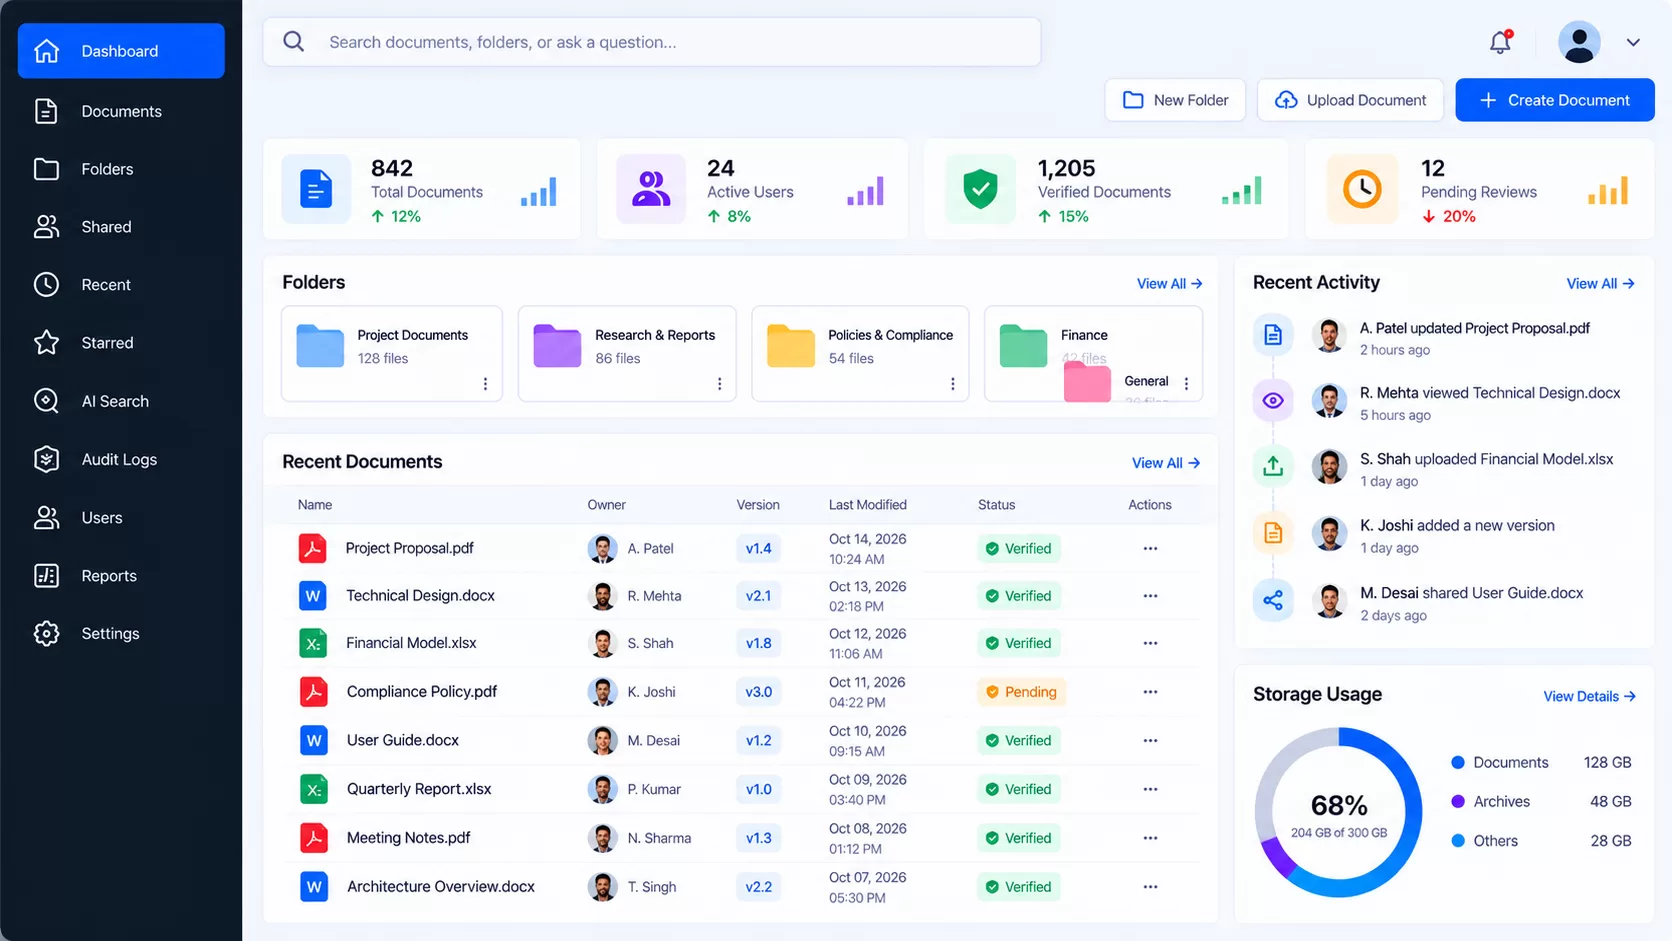Click the New Folder button

(x=1175, y=100)
